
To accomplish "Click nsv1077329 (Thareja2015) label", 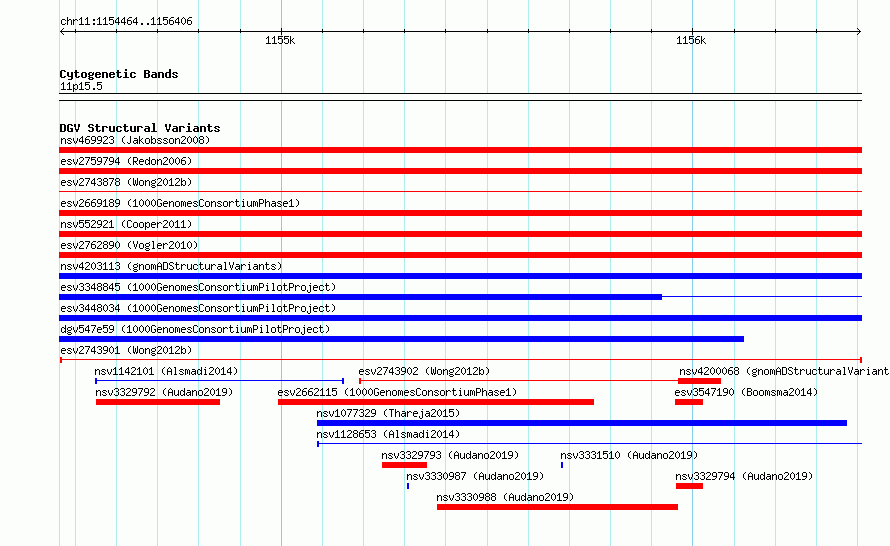I will (x=388, y=413).
